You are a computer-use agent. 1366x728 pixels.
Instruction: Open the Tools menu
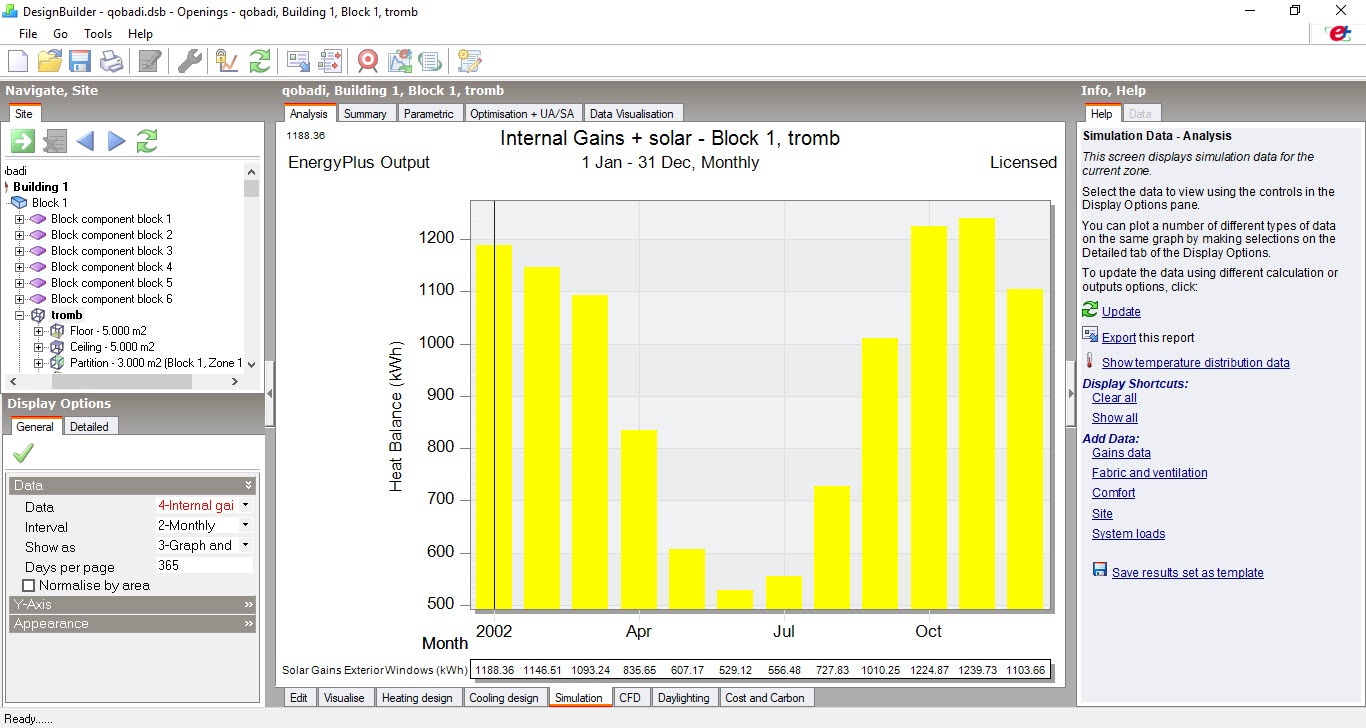(98, 33)
